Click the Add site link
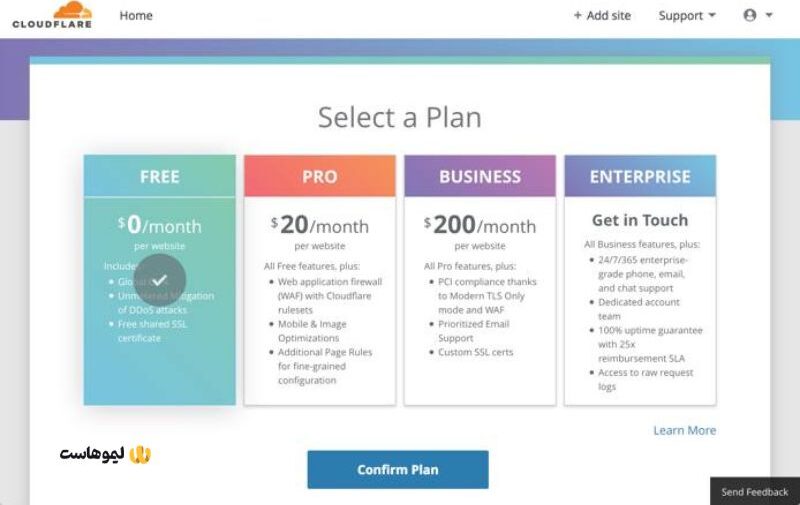The image size is (800, 505). click(x=603, y=16)
